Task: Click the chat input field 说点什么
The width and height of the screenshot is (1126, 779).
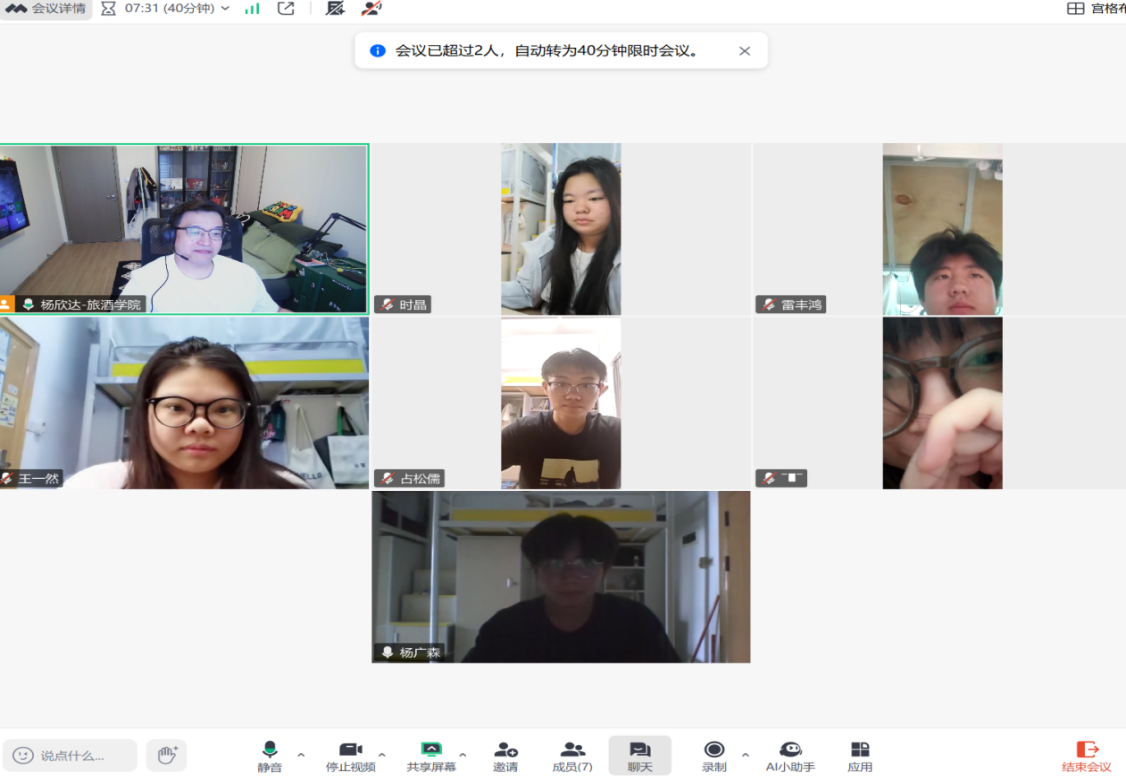Action: [70, 755]
